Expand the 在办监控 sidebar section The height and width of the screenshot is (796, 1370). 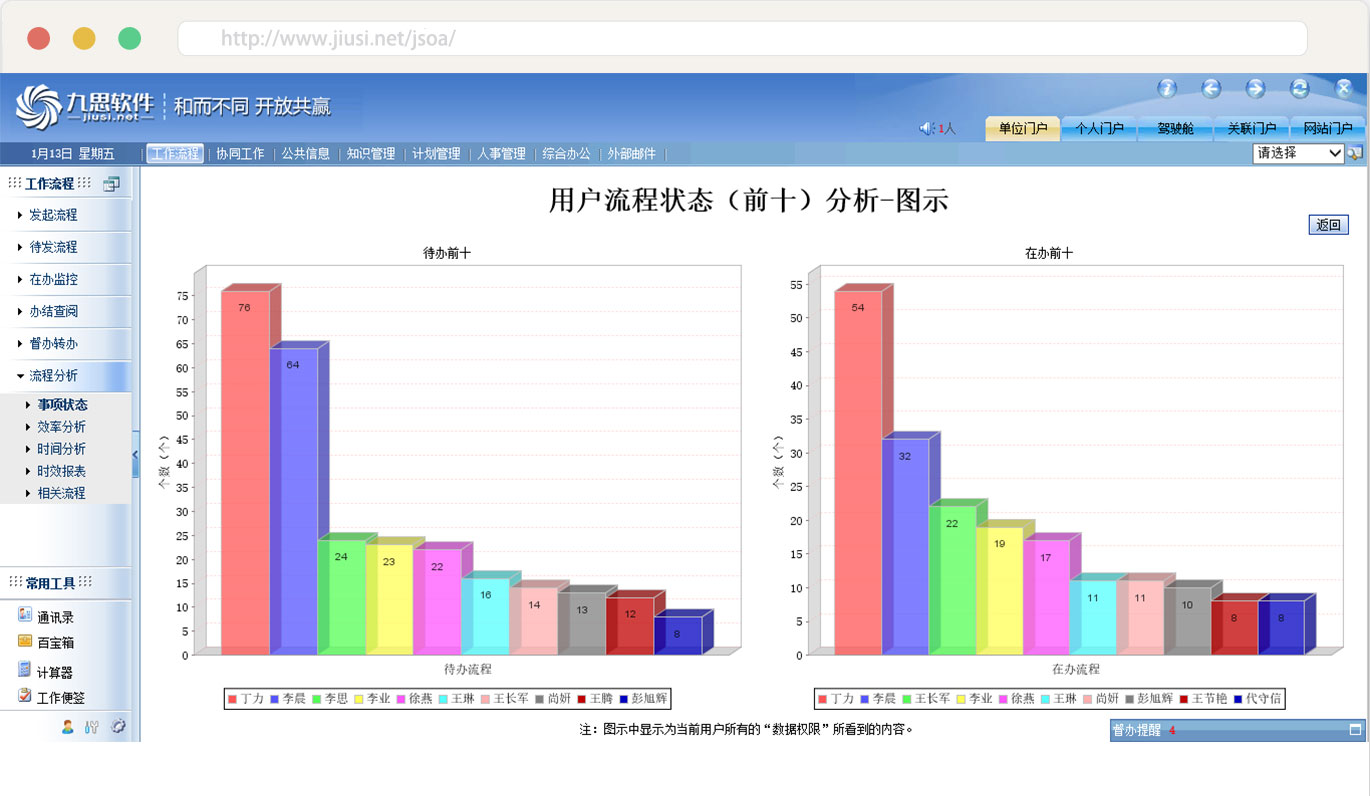[x=53, y=280]
